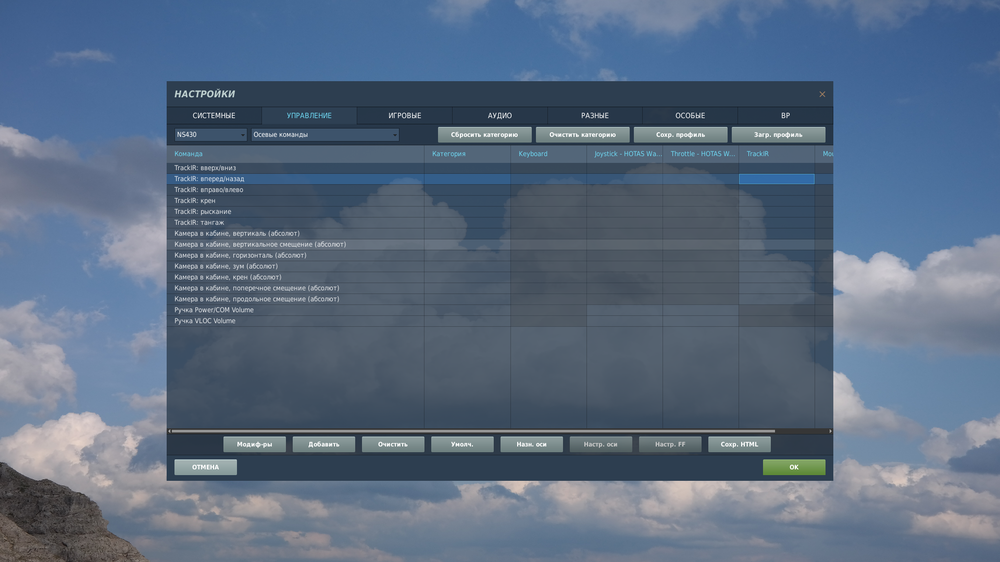
Task: Click the scrollbar's left arrow
Action: 170,431
